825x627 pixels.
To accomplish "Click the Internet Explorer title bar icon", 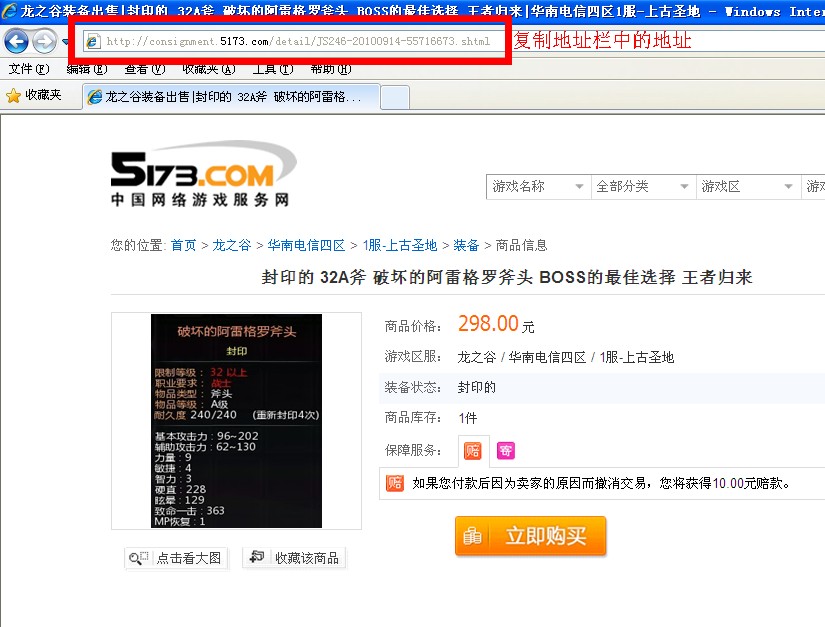I will pyautogui.click(x=9, y=11).
